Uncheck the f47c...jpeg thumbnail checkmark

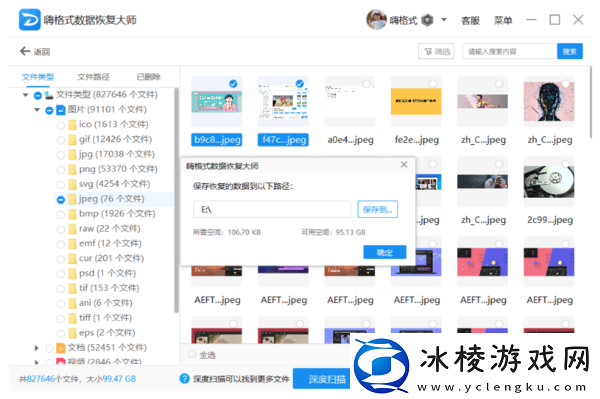point(300,83)
